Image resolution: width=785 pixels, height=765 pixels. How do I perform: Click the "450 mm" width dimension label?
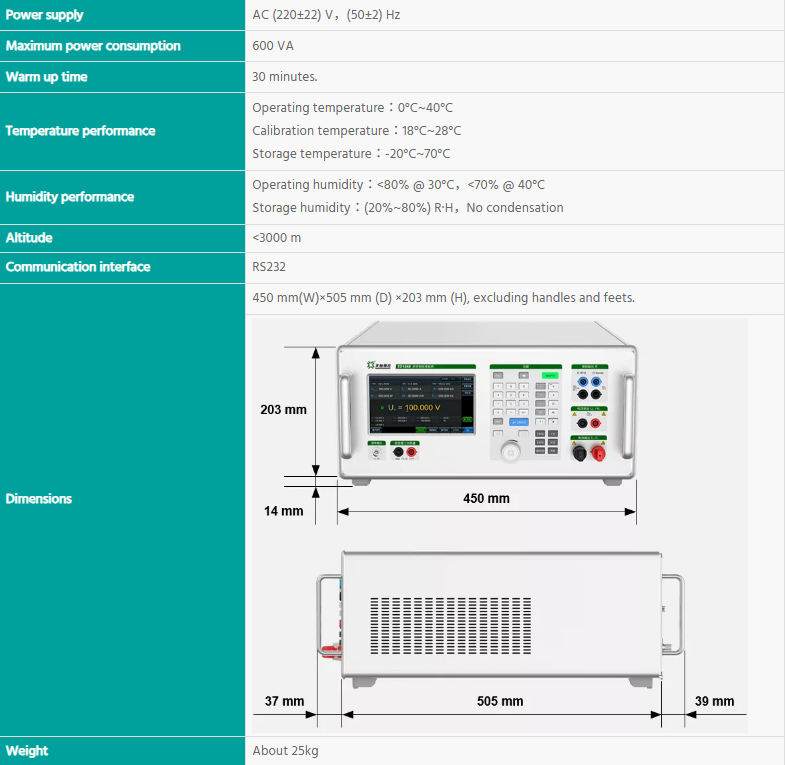pyautogui.click(x=486, y=498)
